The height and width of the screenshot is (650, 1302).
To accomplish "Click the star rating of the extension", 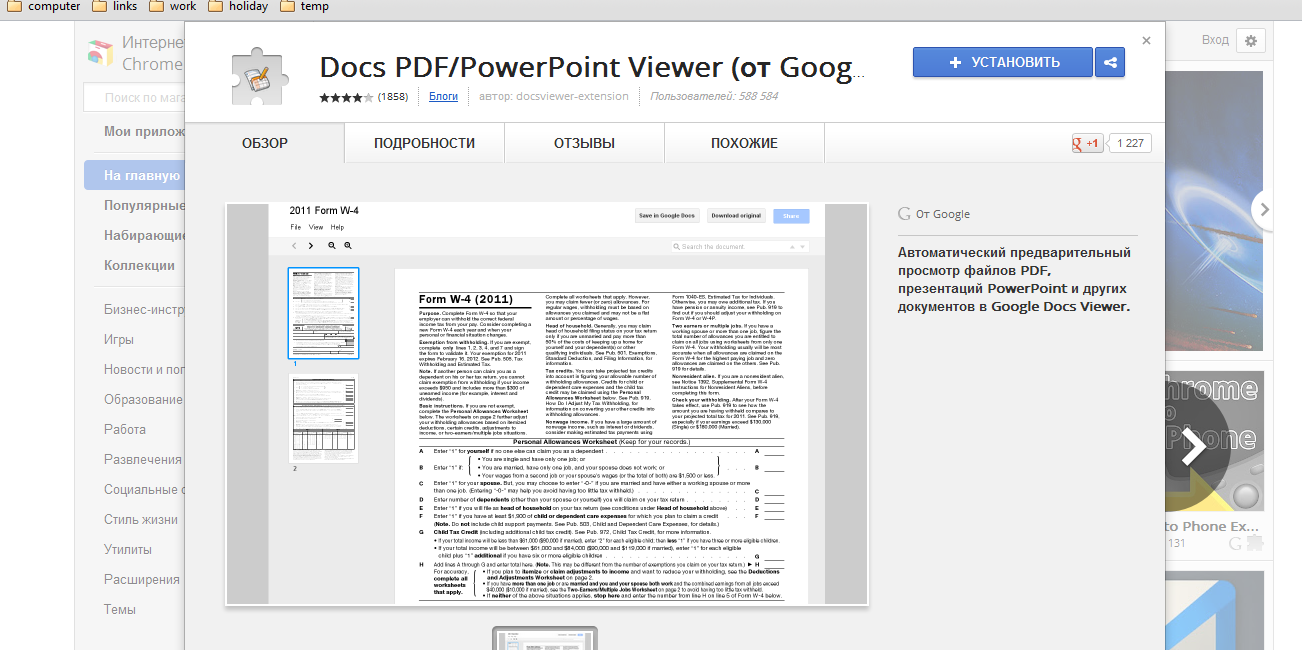I will coord(346,97).
